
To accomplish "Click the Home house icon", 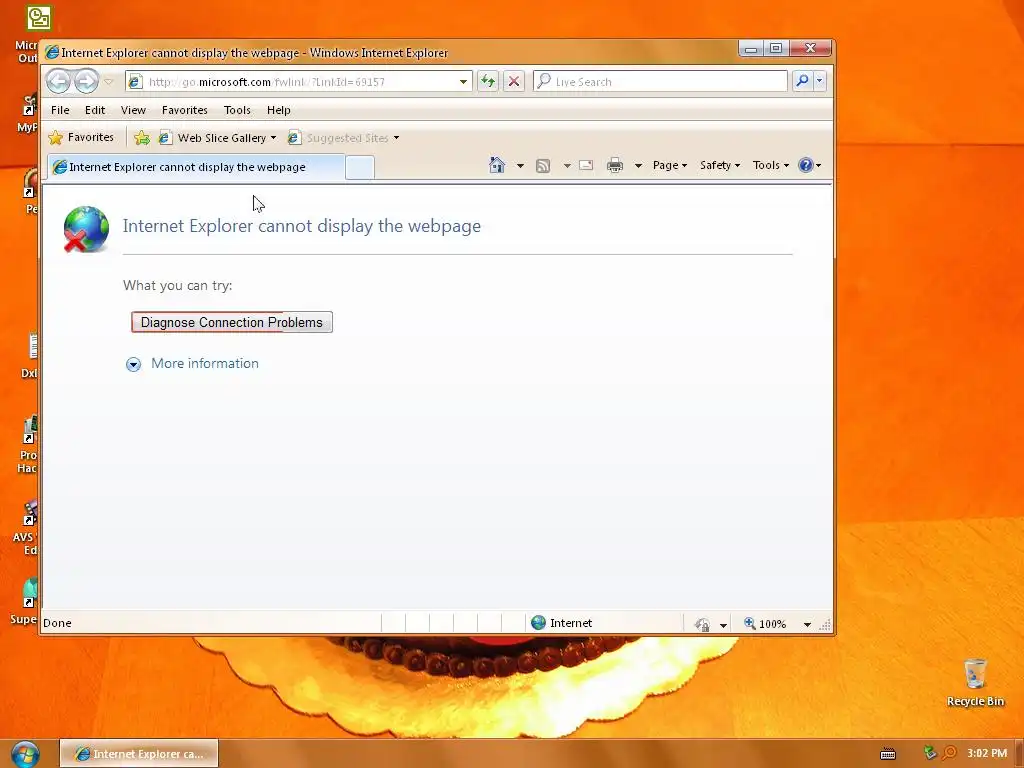I will click(x=497, y=165).
